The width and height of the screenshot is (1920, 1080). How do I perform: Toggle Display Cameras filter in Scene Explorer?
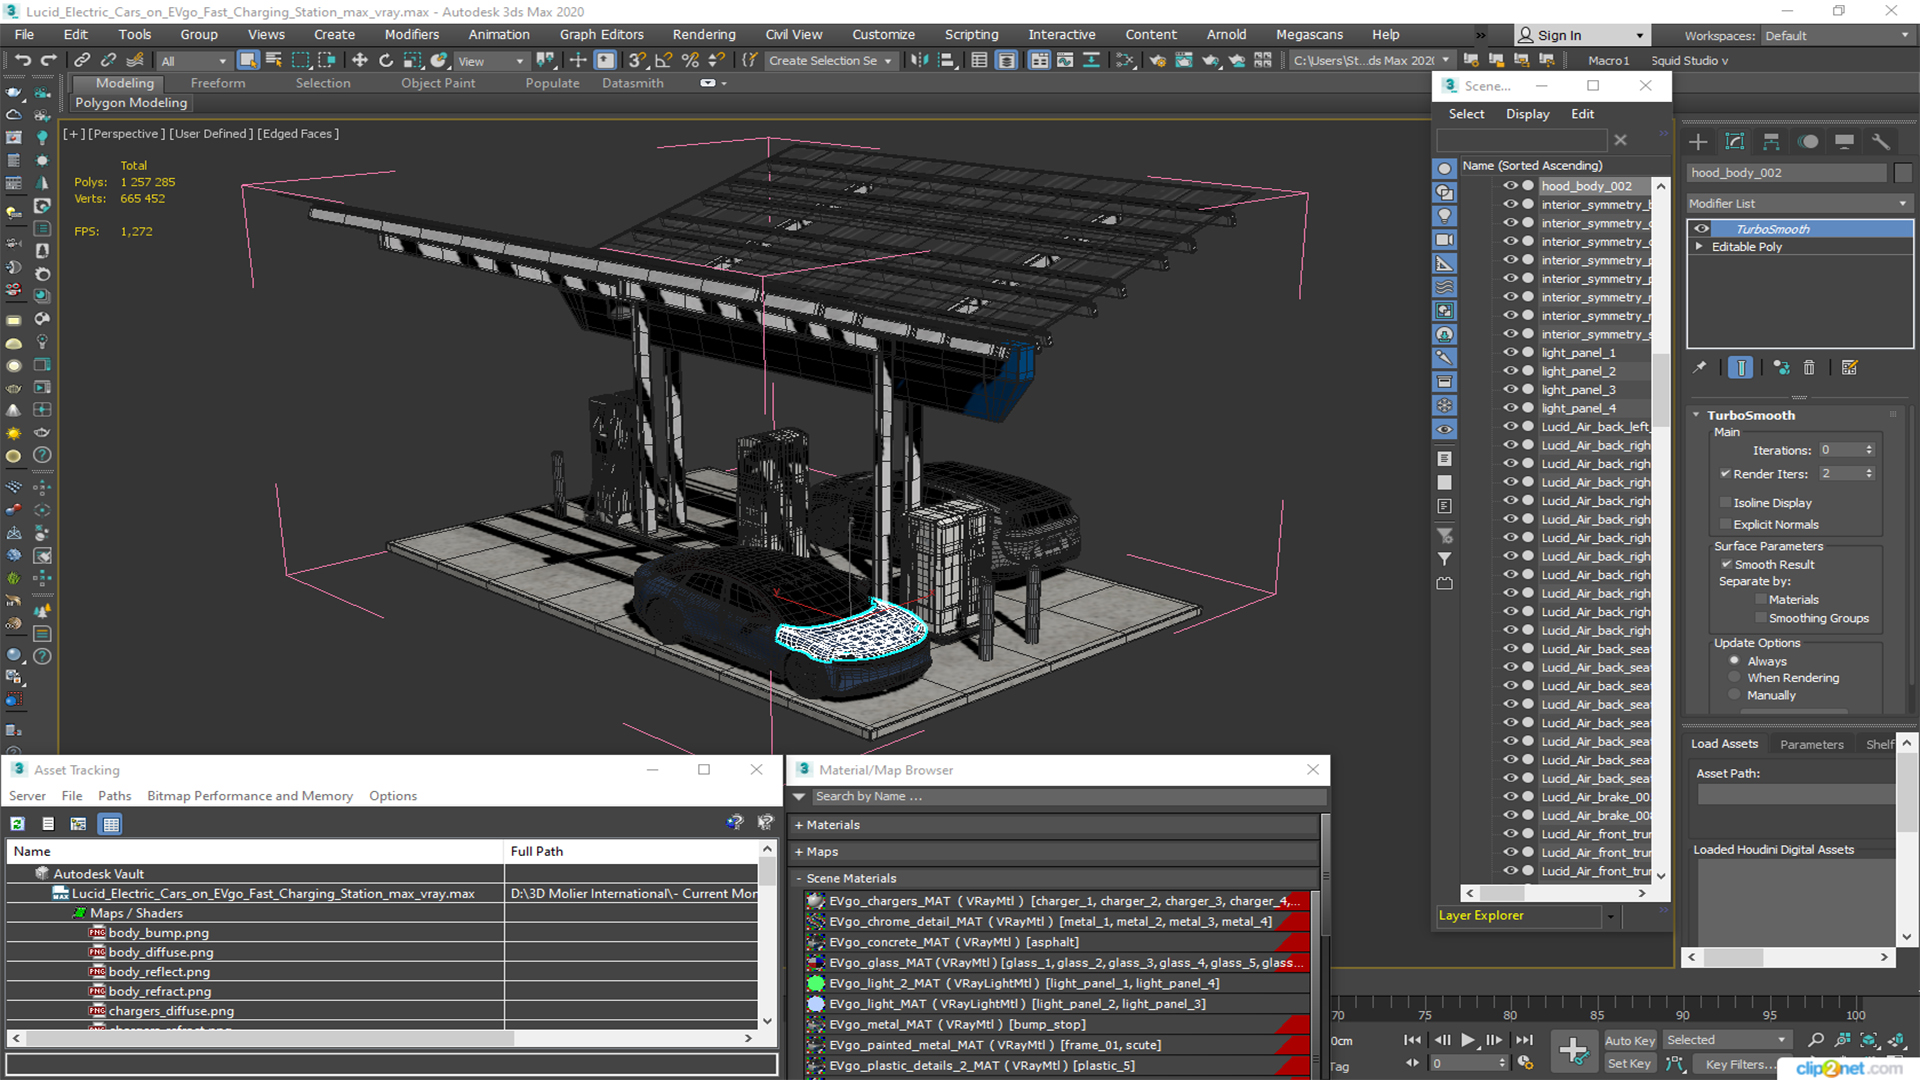click(1445, 240)
